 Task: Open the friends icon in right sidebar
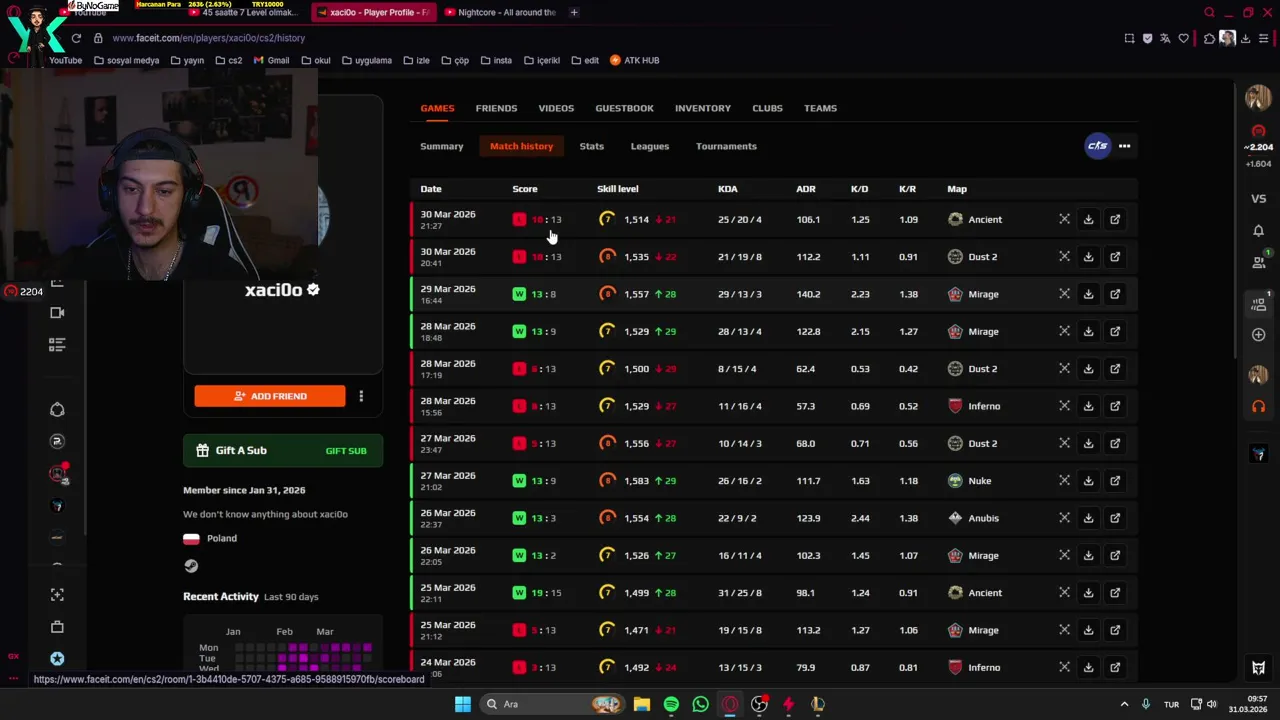1258,262
